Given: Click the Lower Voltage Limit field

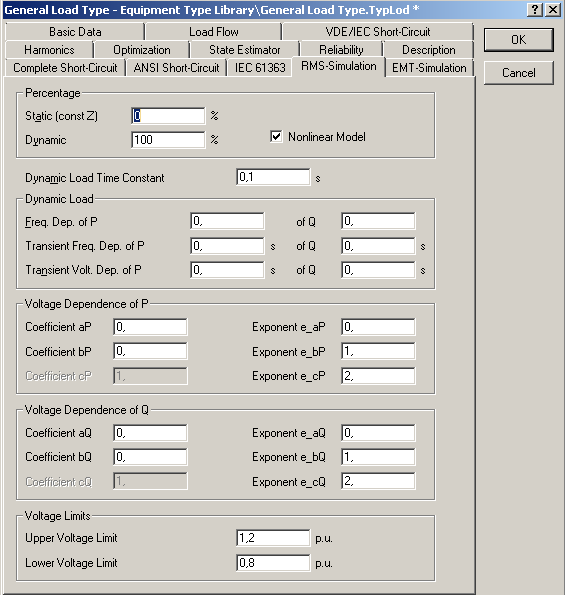Looking at the screenshot, I should 273,562.
